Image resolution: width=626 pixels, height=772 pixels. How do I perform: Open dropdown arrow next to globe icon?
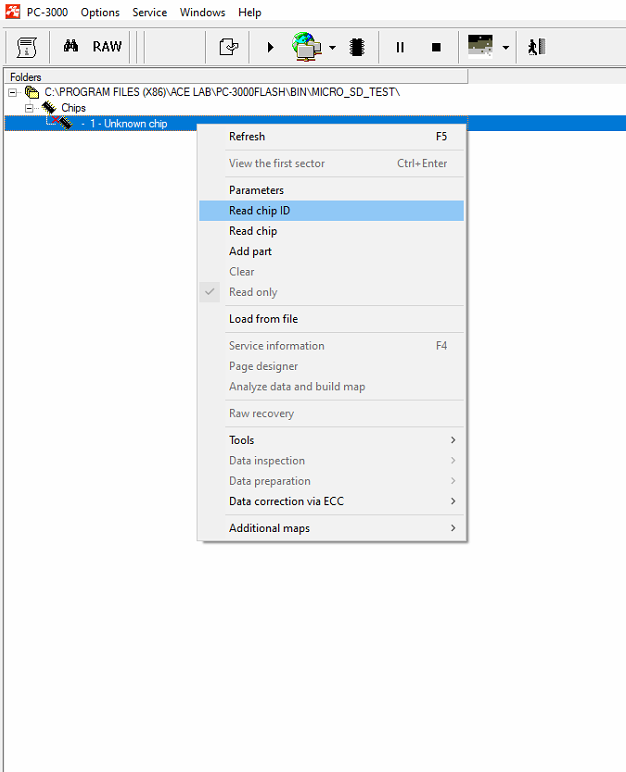point(332,47)
